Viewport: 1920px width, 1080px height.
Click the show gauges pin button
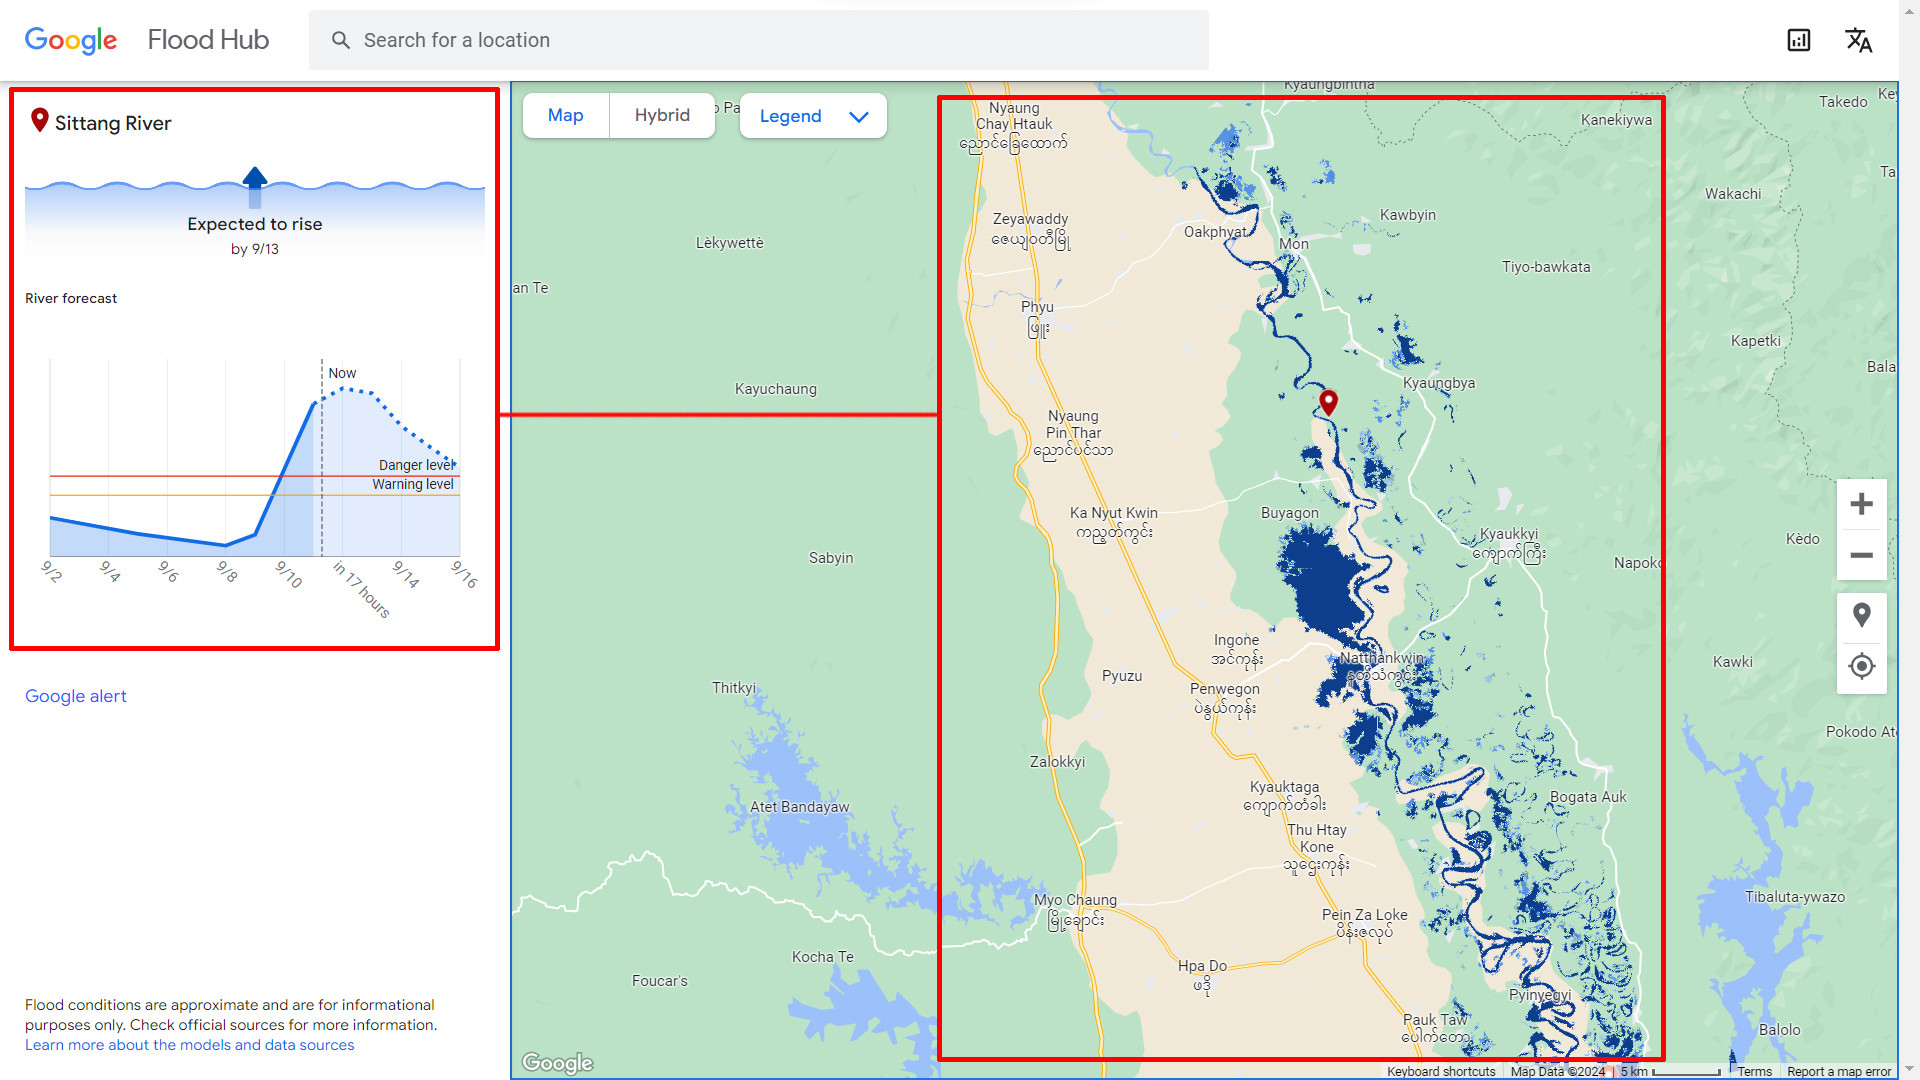click(1862, 616)
